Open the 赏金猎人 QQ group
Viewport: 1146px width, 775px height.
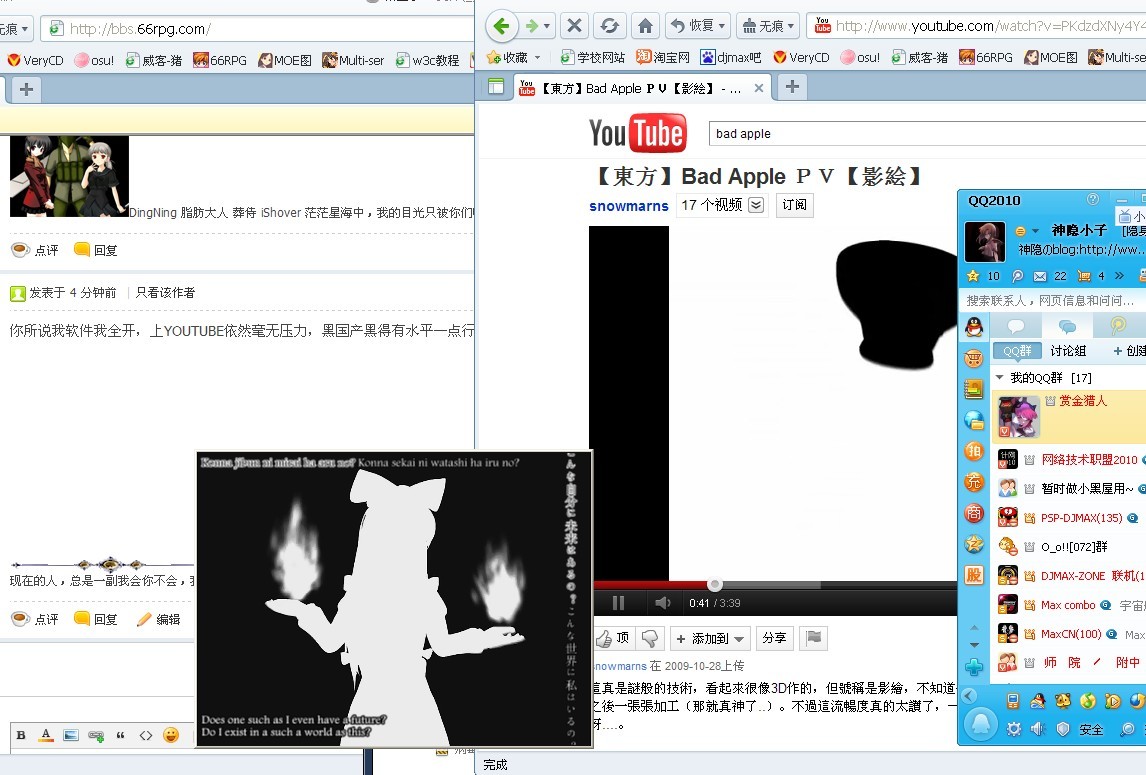[1069, 416]
